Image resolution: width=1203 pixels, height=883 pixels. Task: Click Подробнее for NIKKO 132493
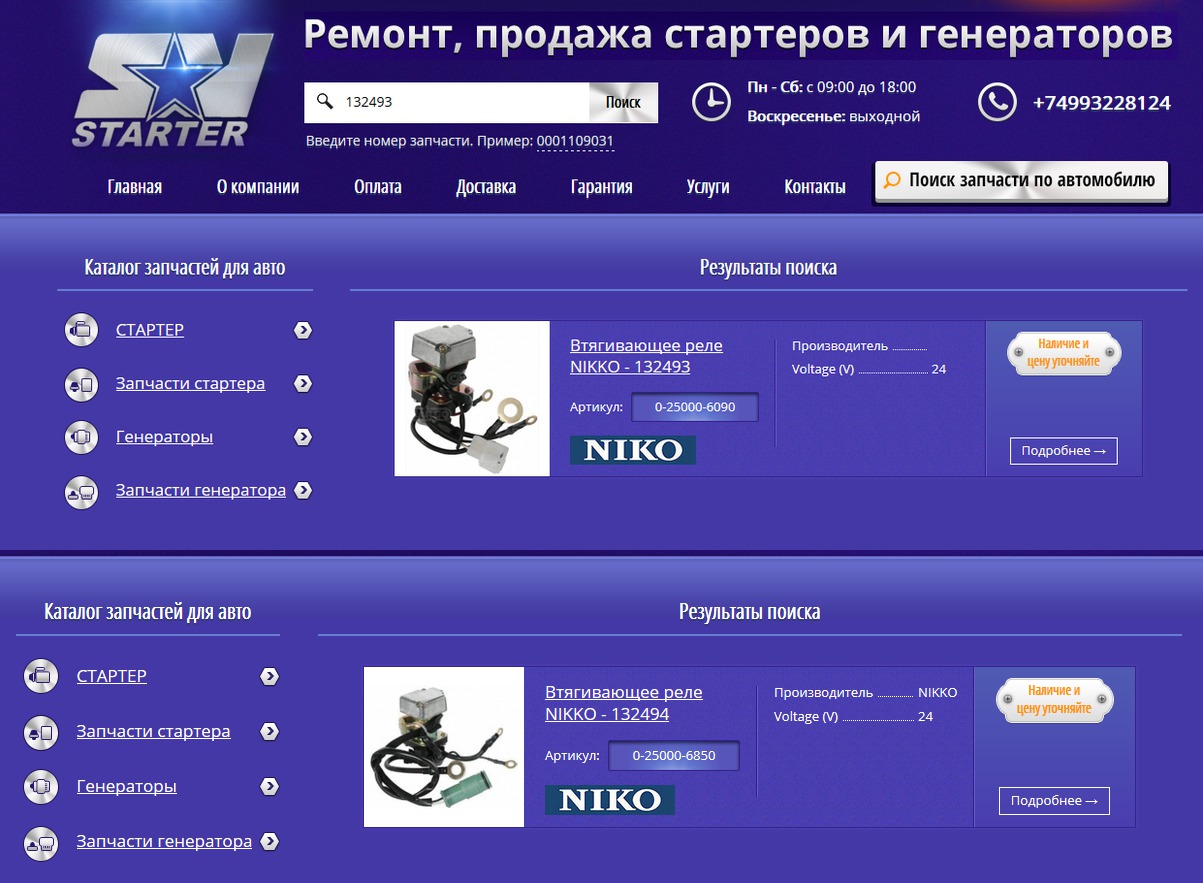(x=1064, y=451)
